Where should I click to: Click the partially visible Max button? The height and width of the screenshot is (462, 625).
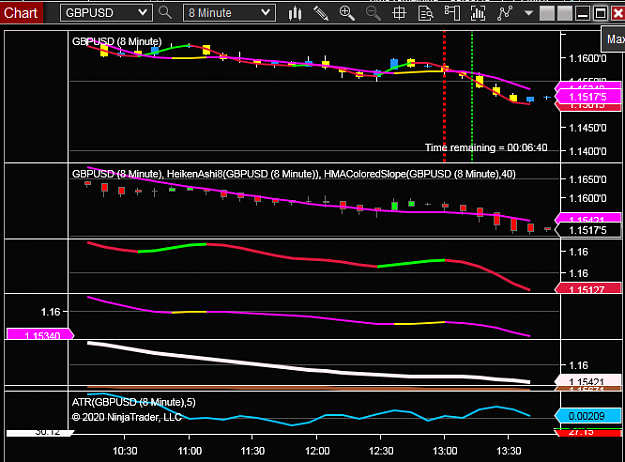(x=614, y=39)
